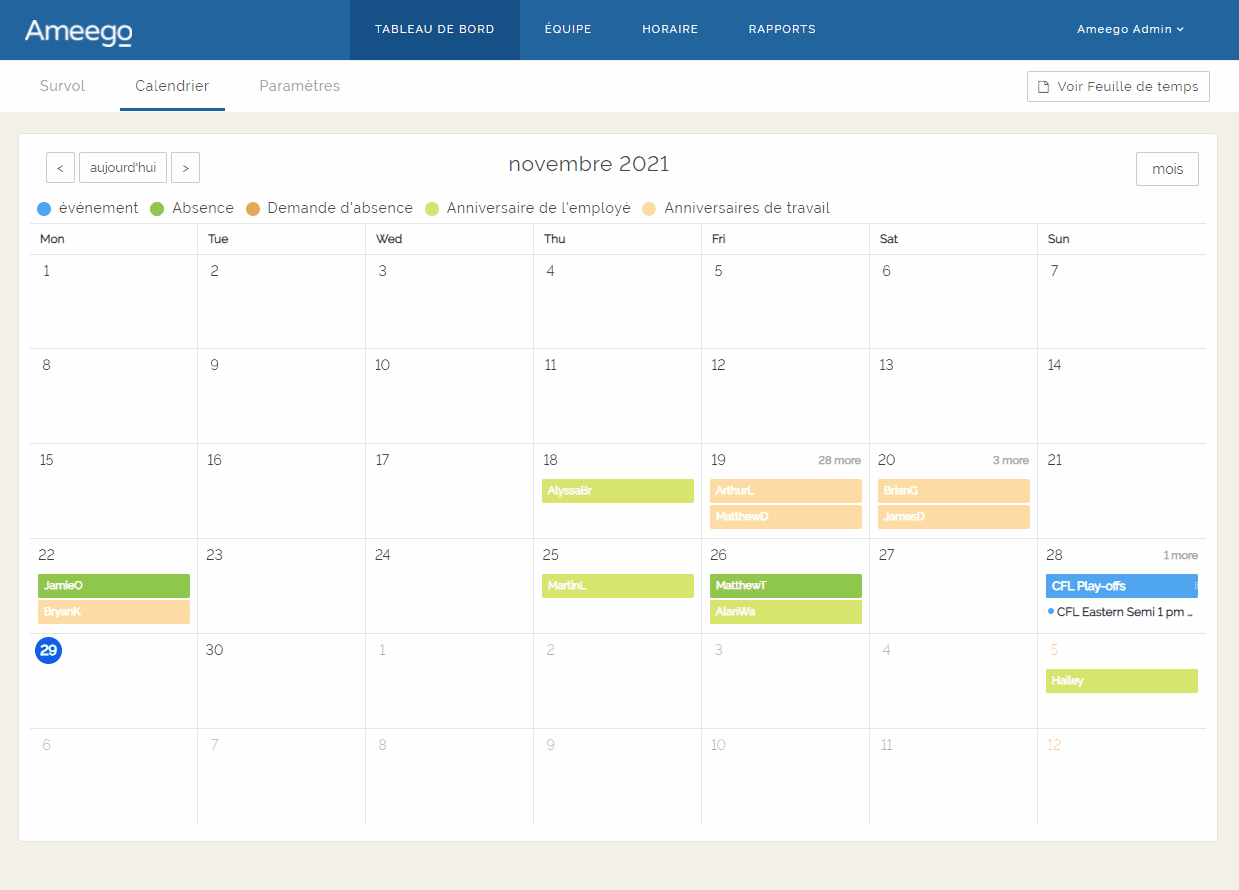
Task: Click the Ameego logo
Action: pos(78,30)
